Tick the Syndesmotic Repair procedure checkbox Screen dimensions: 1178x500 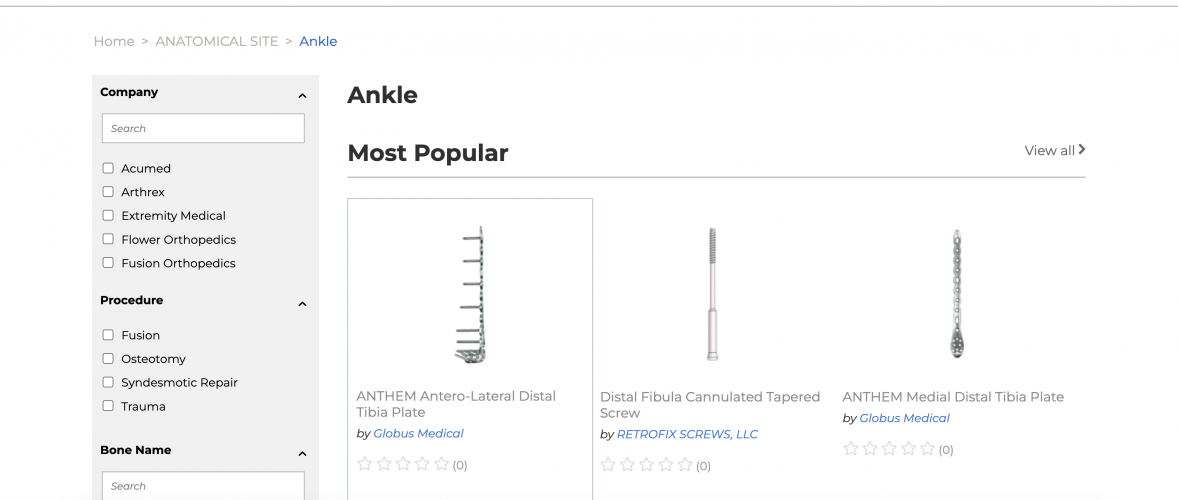pos(108,383)
